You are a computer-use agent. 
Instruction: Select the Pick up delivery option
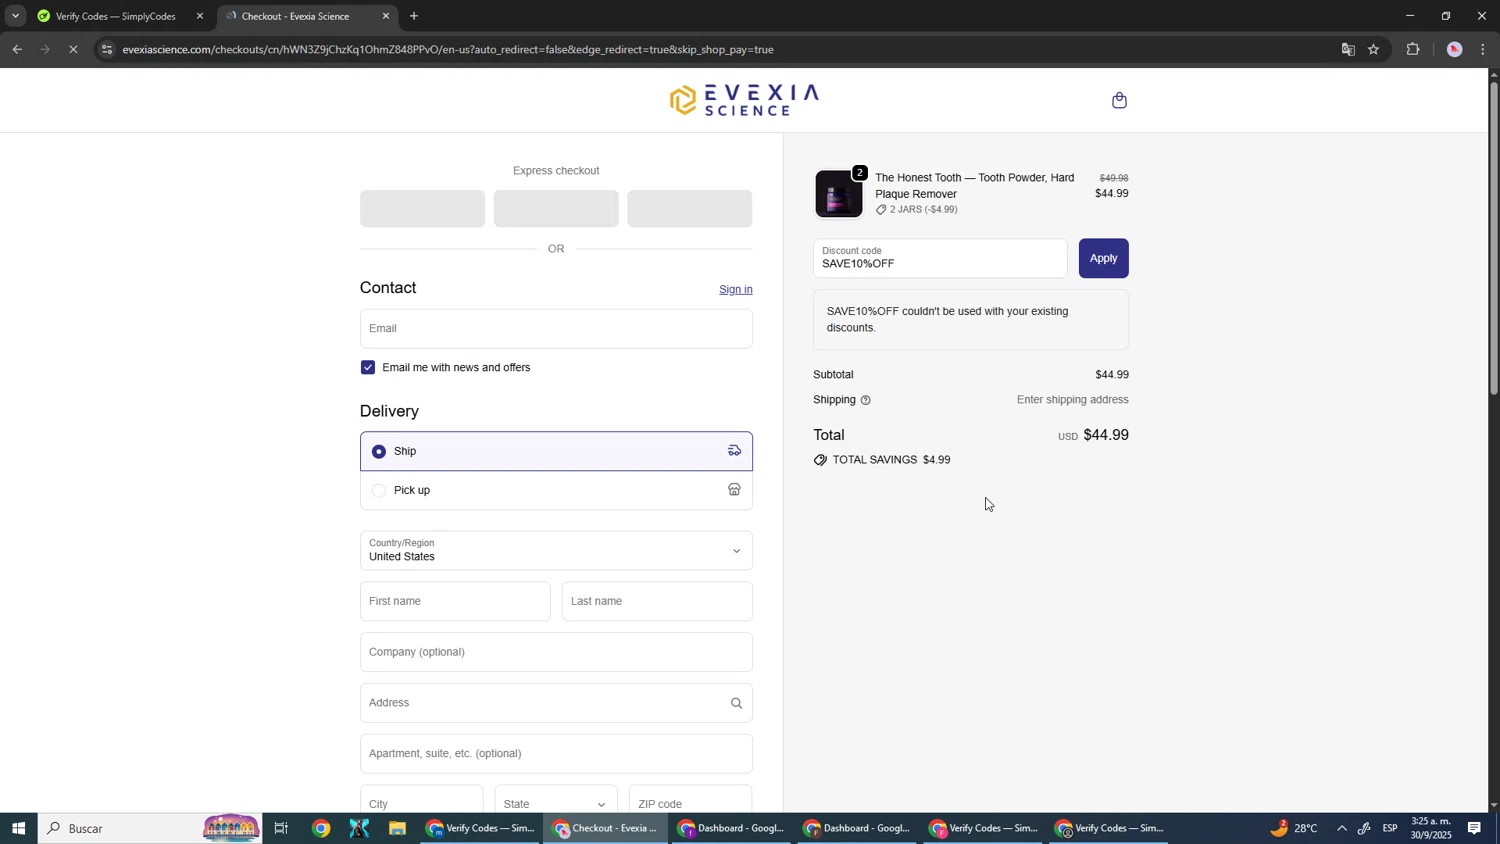point(556,490)
